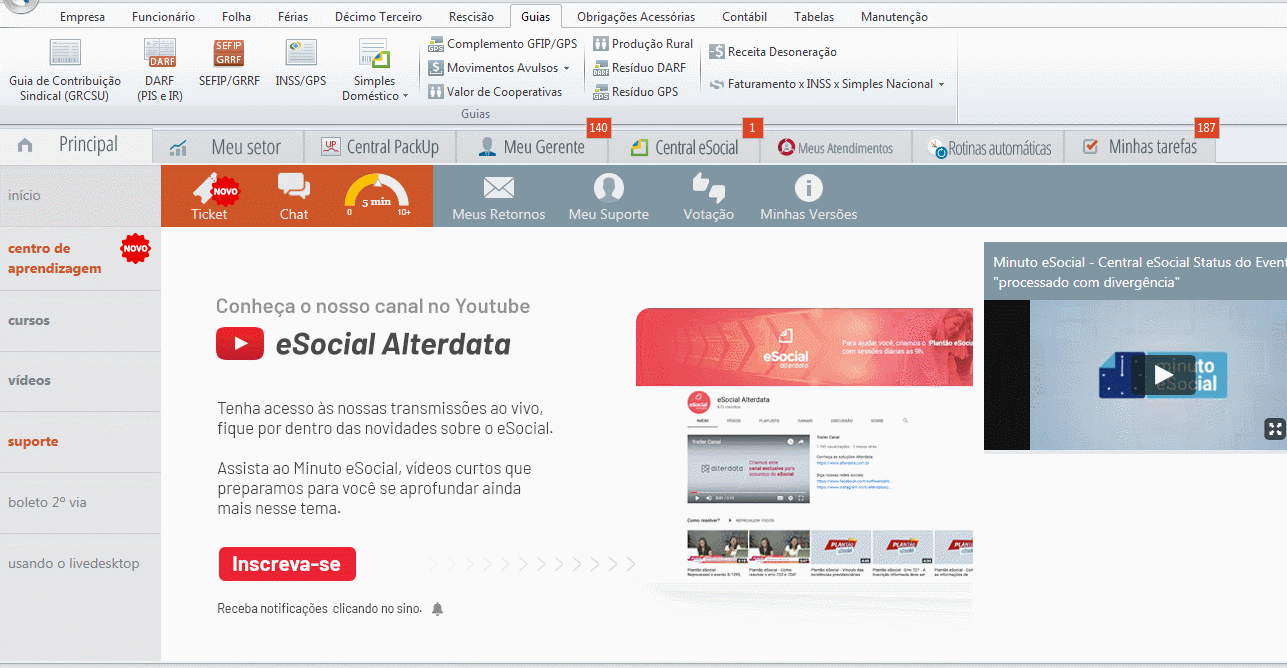1287x668 pixels.
Task: Open the Tabelas ribbon tab
Action: pyautogui.click(x=814, y=17)
